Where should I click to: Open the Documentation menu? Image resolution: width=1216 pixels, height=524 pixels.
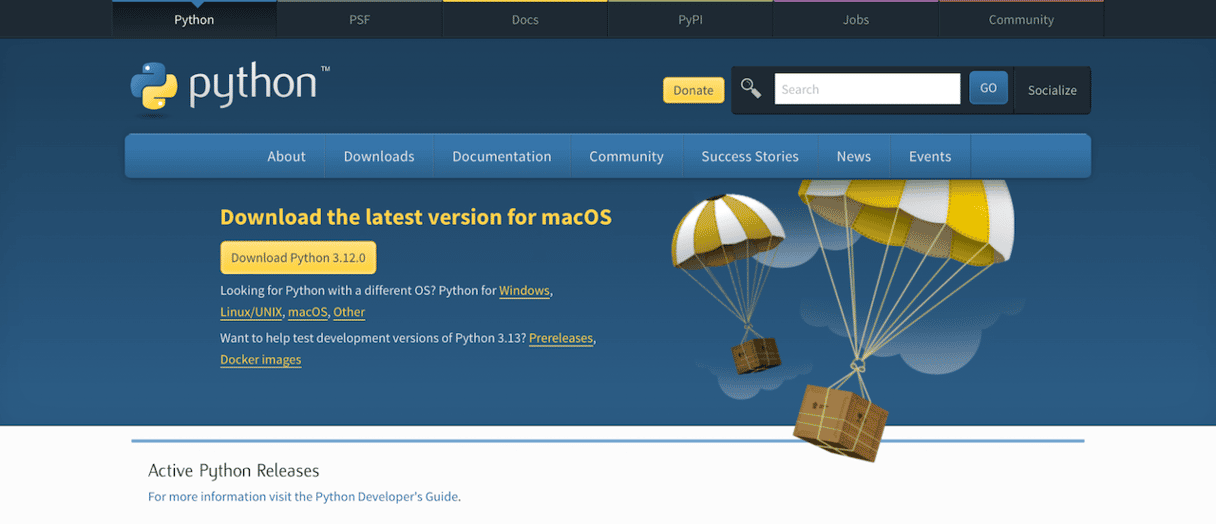click(x=501, y=157)
